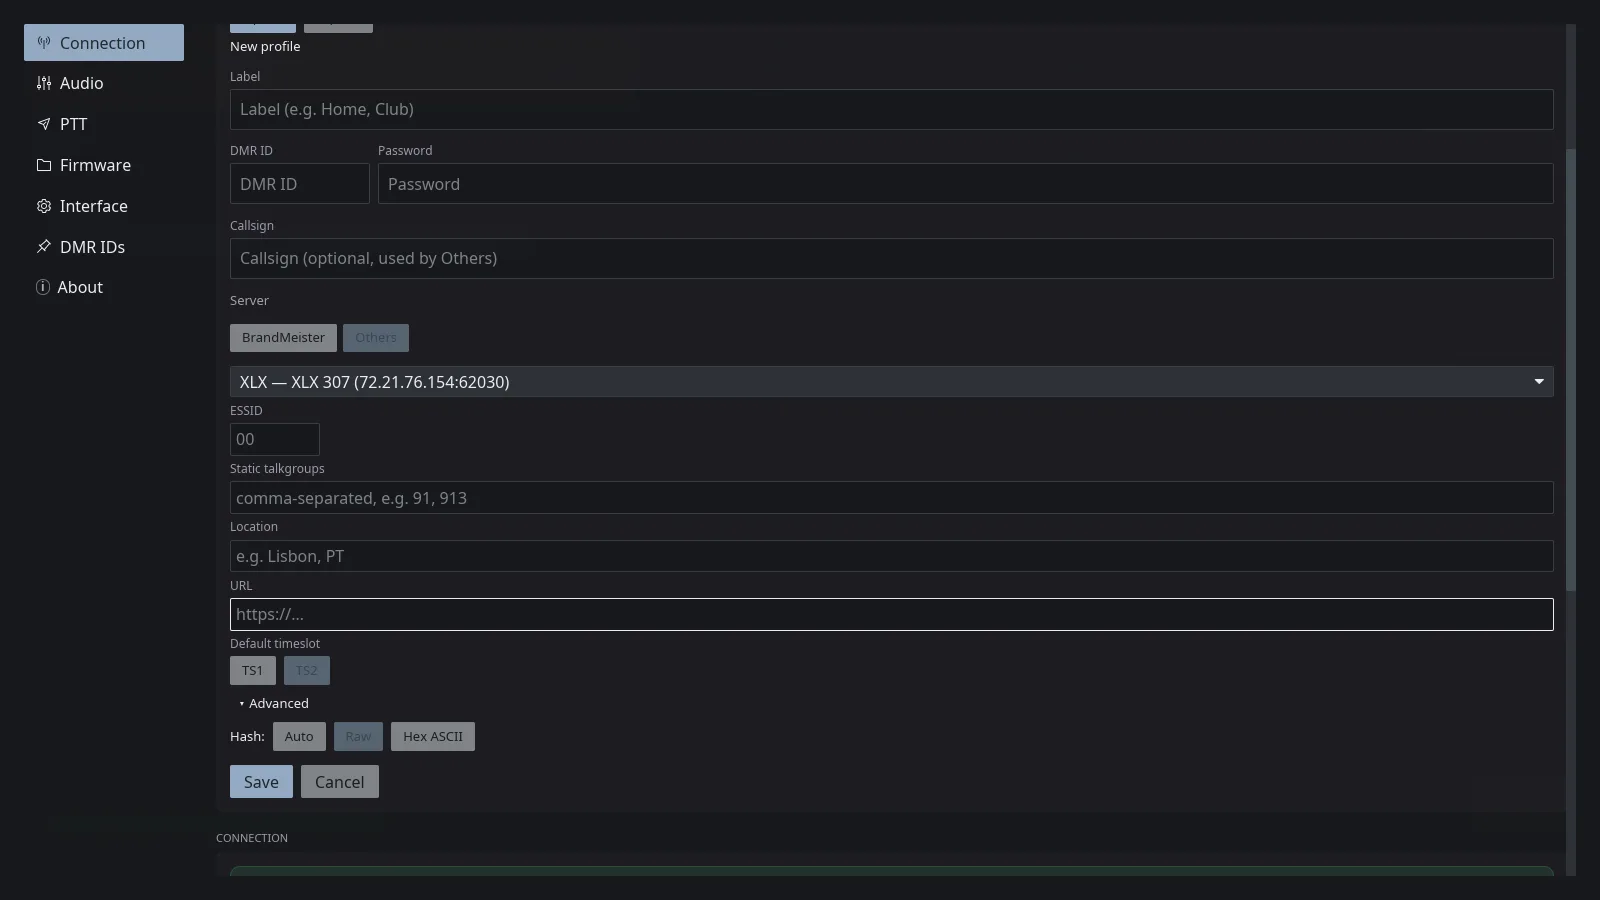1600x900 pixels.
Task: Click the Interface gear icon
Action: [44, 207]
